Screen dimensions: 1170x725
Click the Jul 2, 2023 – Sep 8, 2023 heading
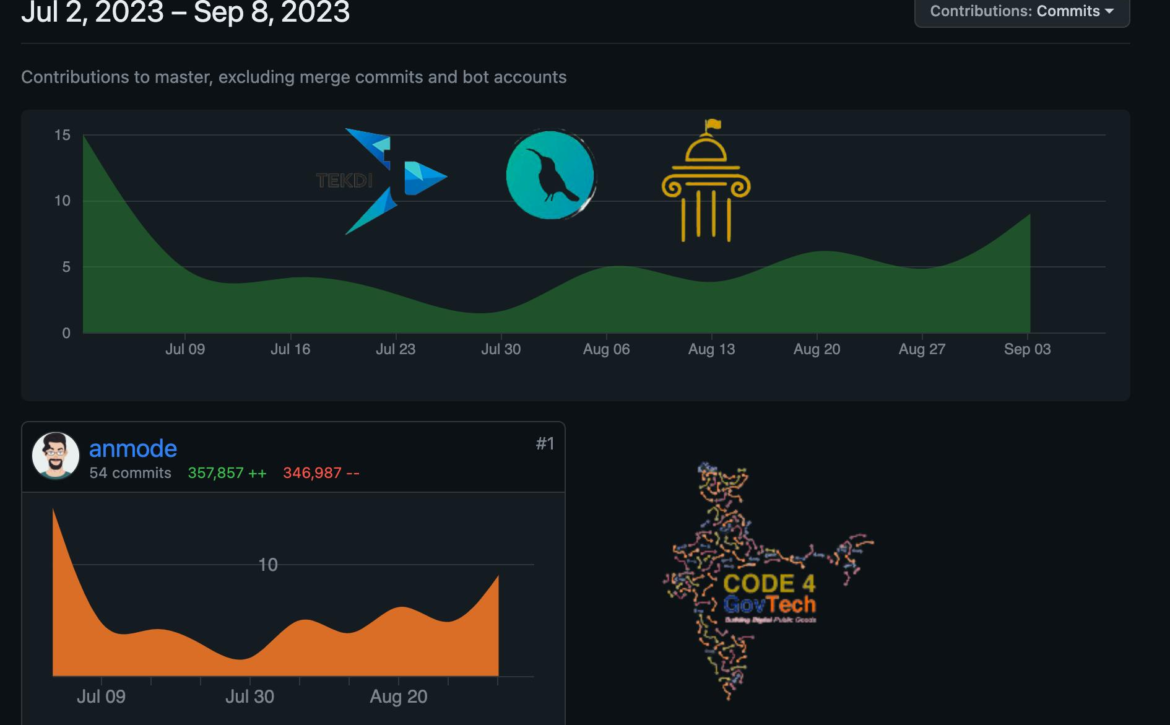tap(186, 13)
